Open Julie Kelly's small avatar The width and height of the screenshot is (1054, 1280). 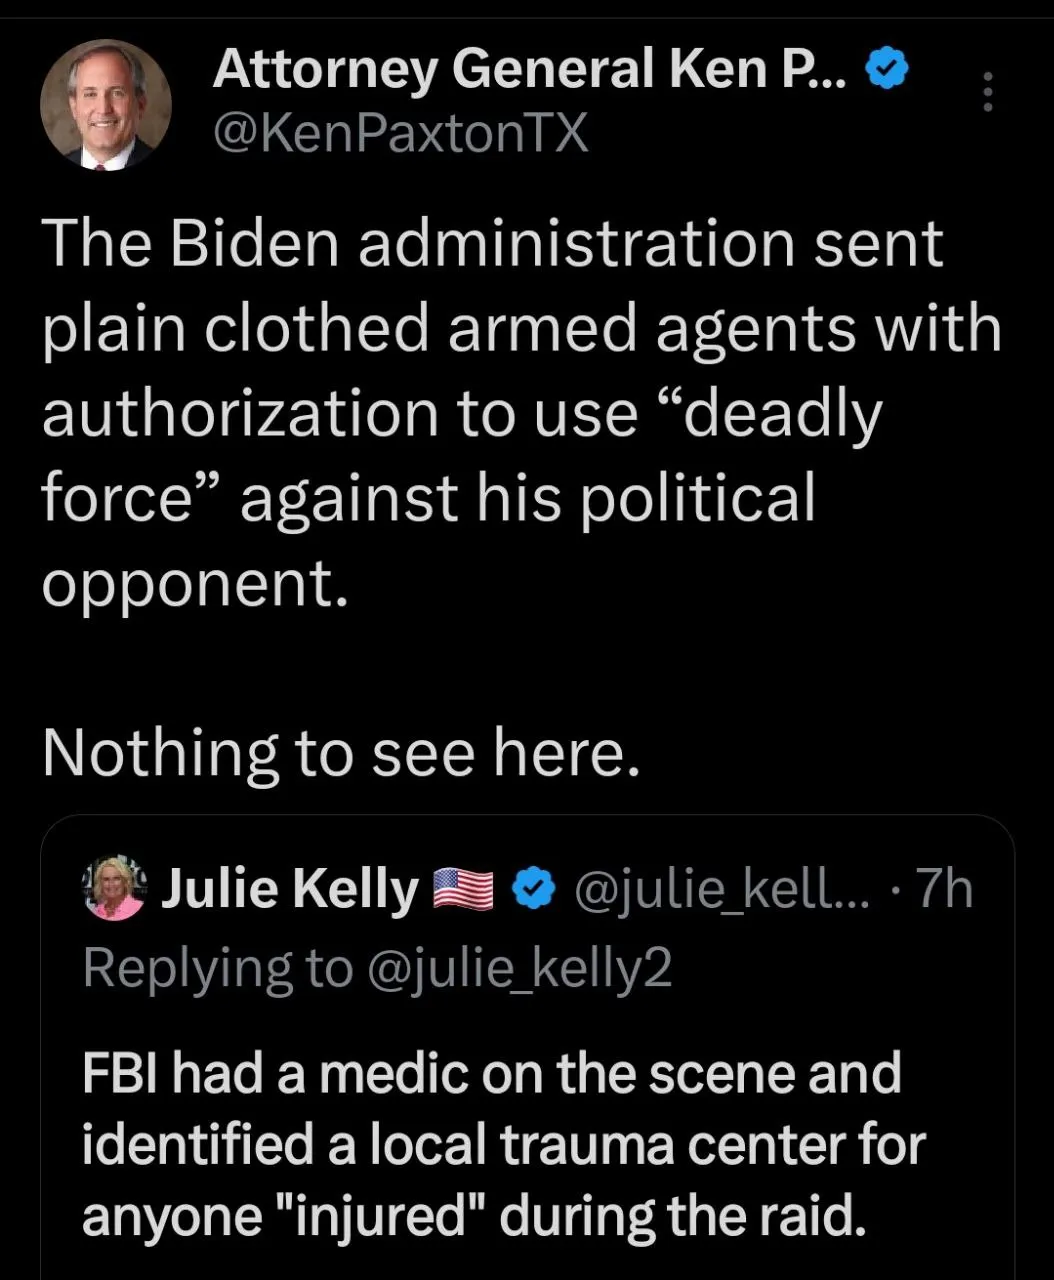(x=115, y=887)
